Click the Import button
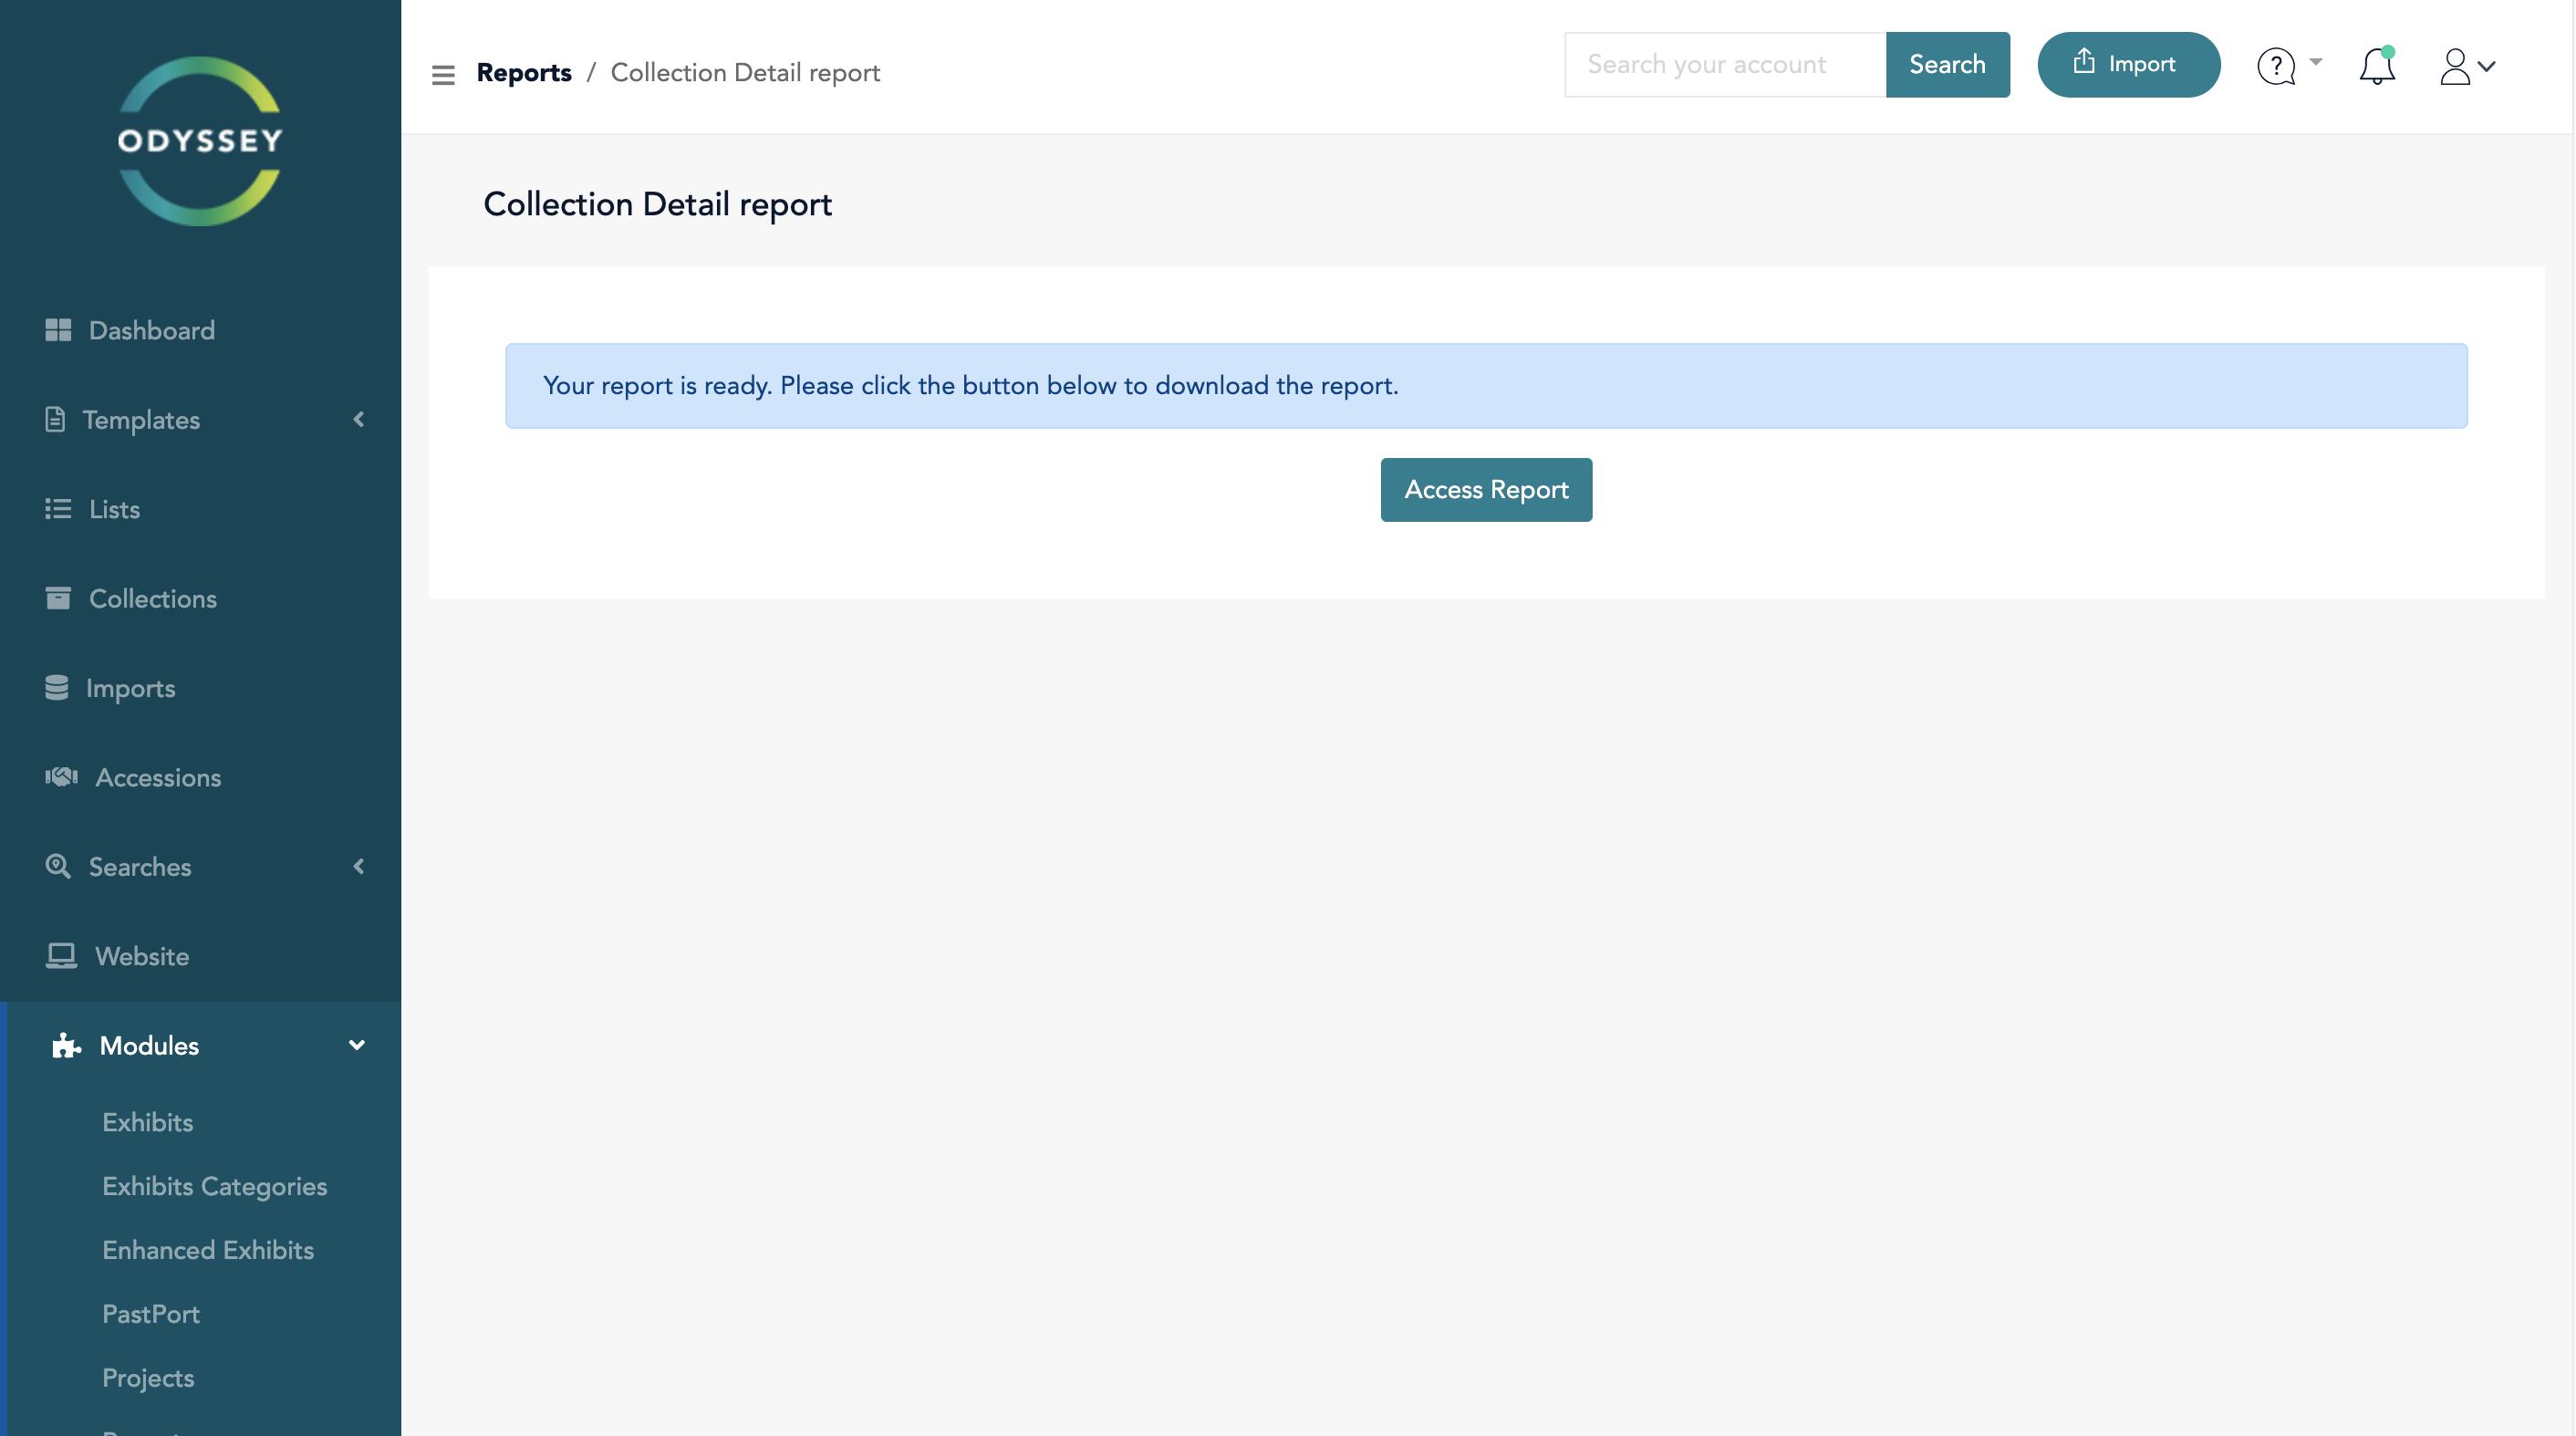The height and width of the screenshot is (1436, 2576). click(2128, 65)
